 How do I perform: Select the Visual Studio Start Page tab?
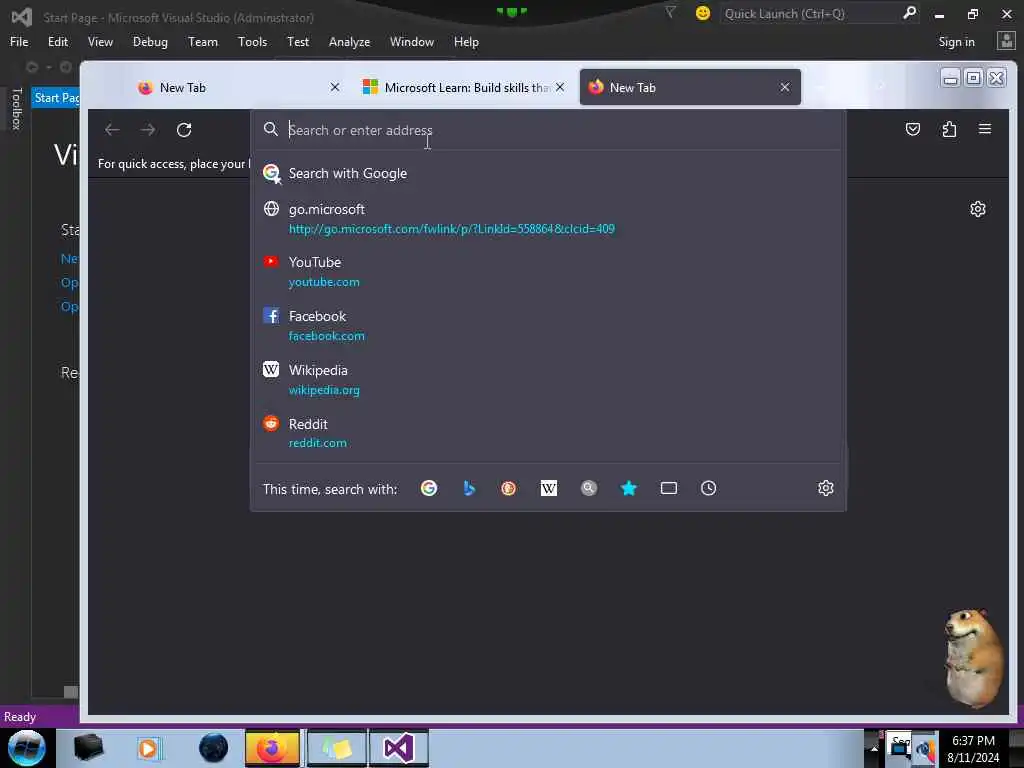pos(56,98)
